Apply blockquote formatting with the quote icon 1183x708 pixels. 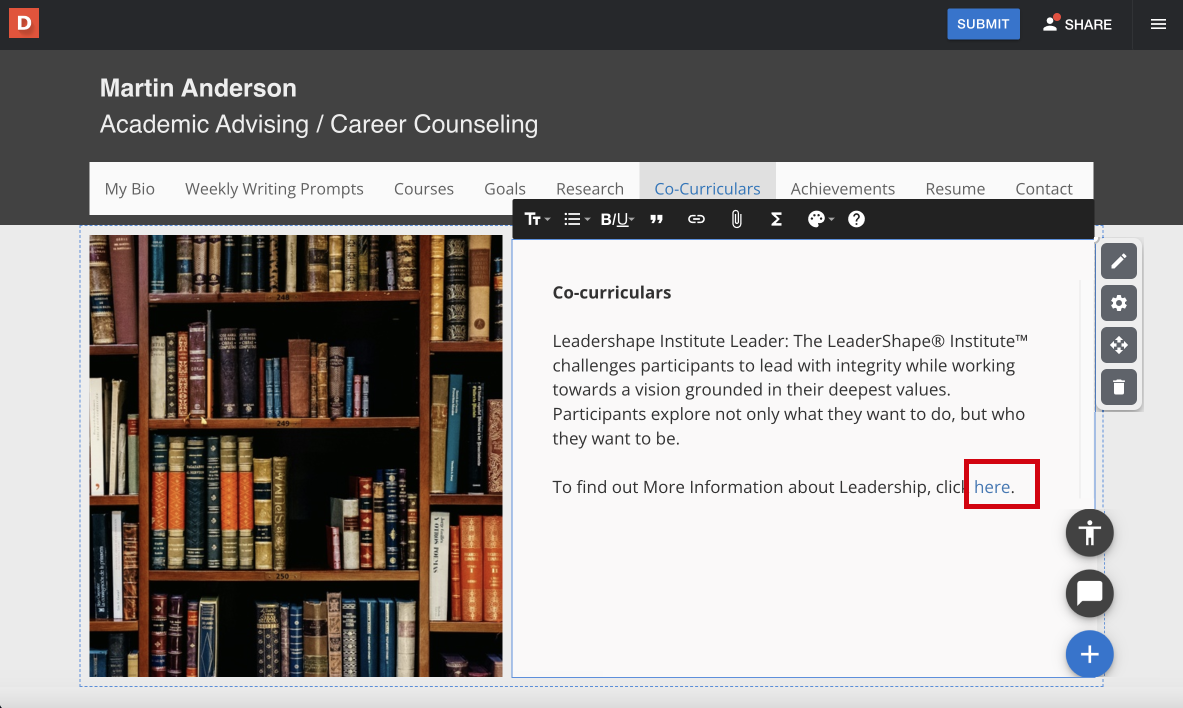point(656,219)
